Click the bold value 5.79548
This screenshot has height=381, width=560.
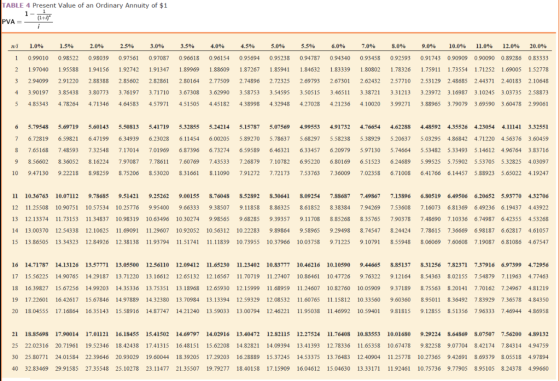[x=38, y=127]
